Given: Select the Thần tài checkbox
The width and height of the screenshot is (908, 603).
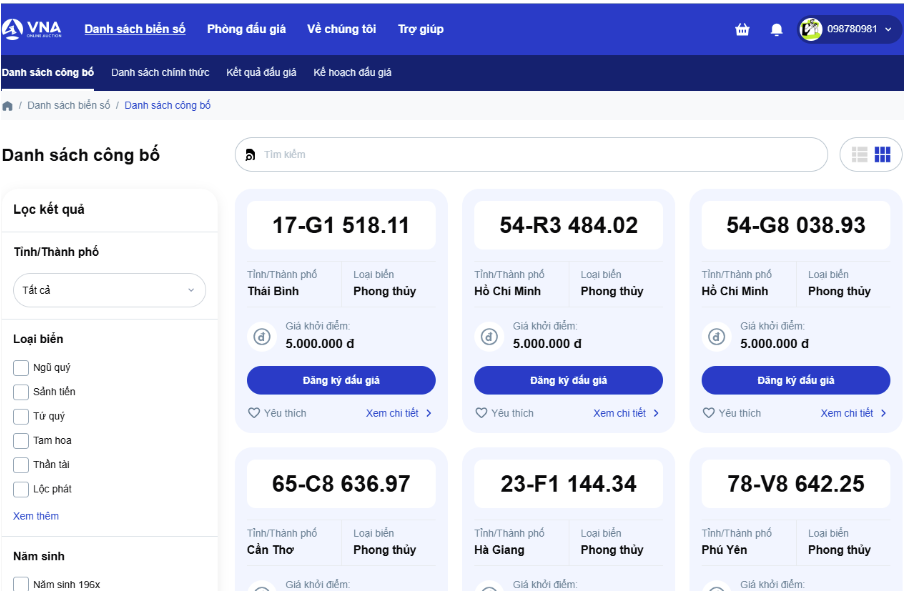Looking at the screenshot, I should (21, 465).
